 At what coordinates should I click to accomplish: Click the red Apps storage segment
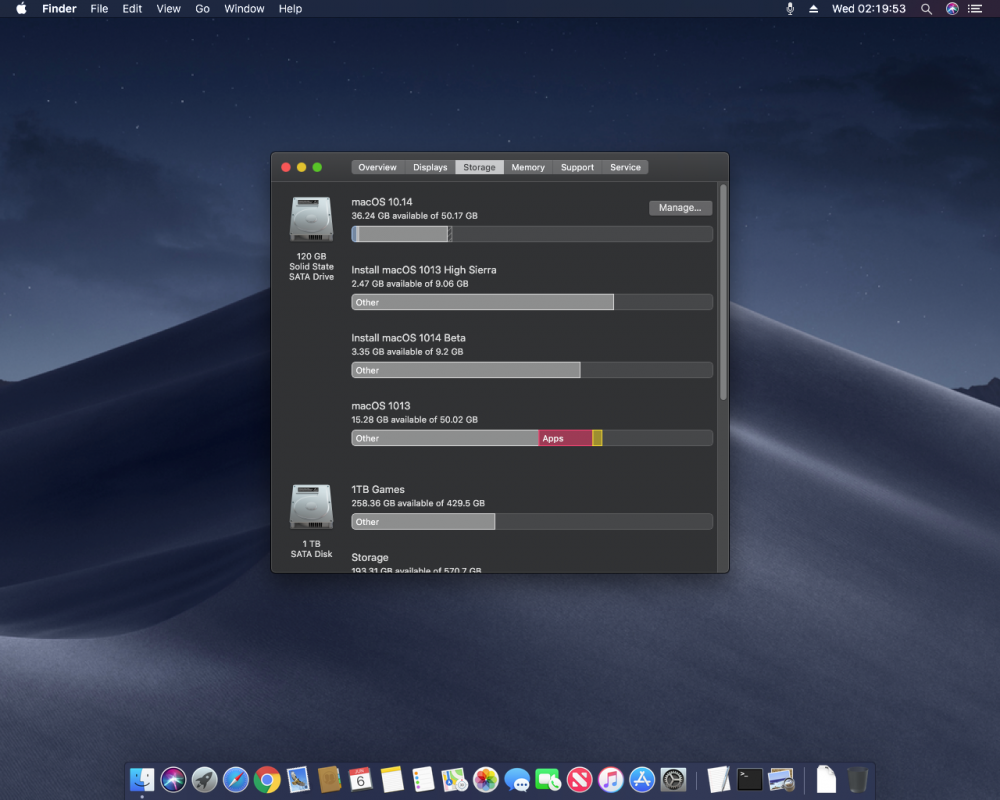(x=565, y=438)
